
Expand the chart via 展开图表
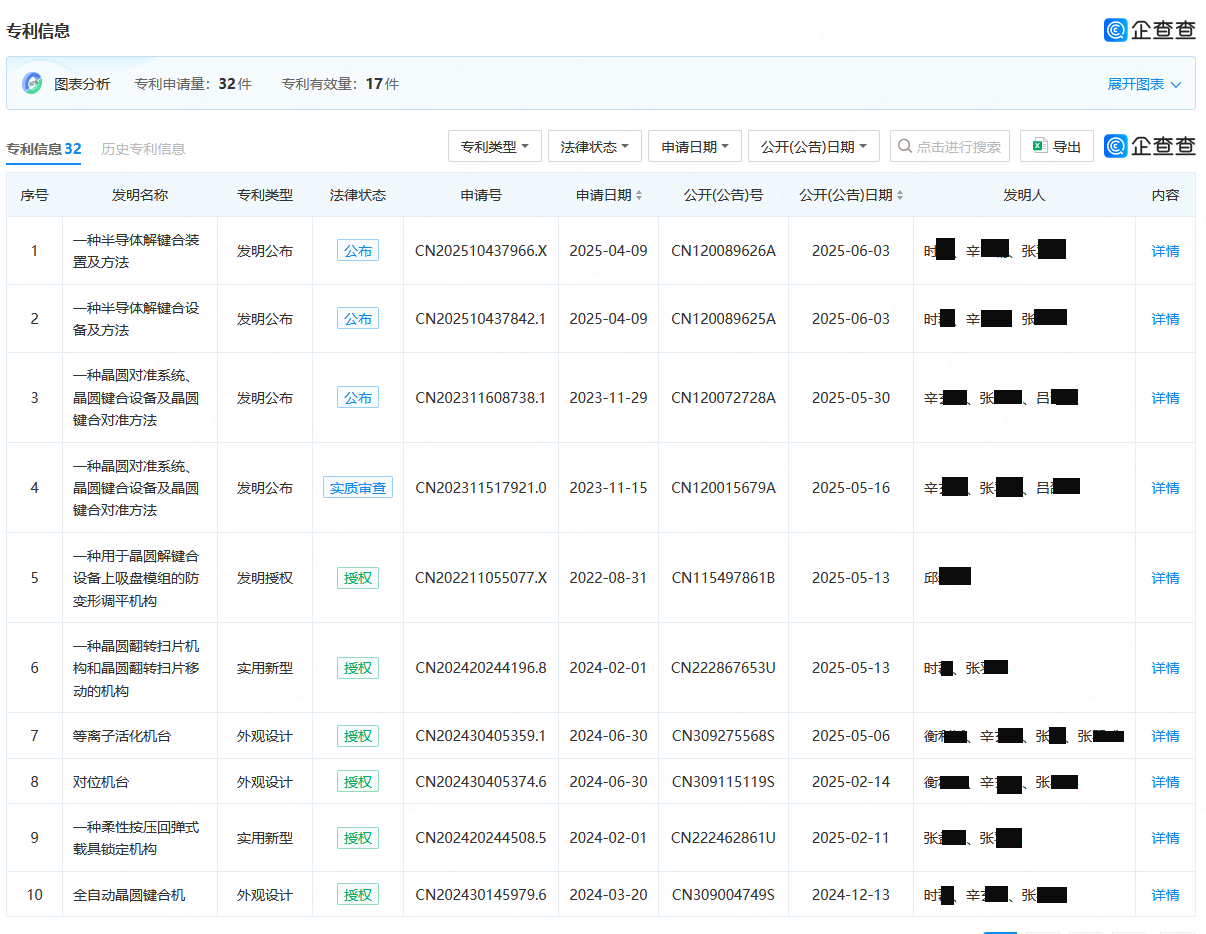[1144, 84]
